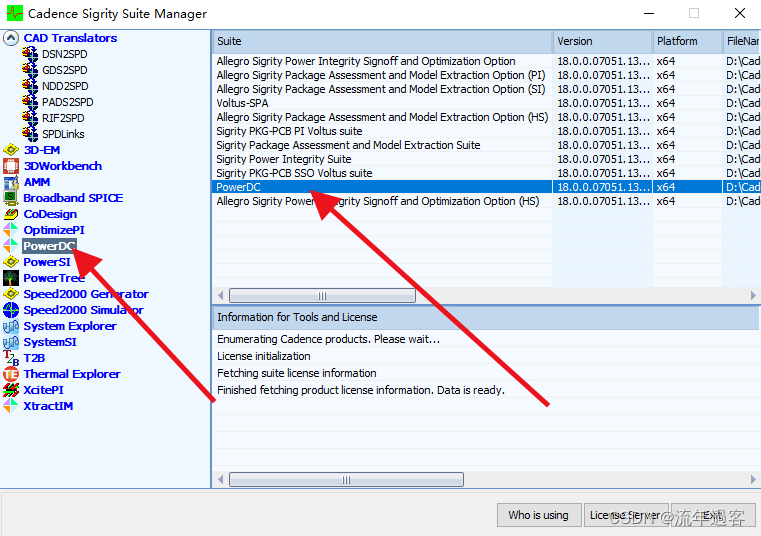This screenshot has height=536, width=761.
Task: Sort by Suite column header
Action: point(382,41)
